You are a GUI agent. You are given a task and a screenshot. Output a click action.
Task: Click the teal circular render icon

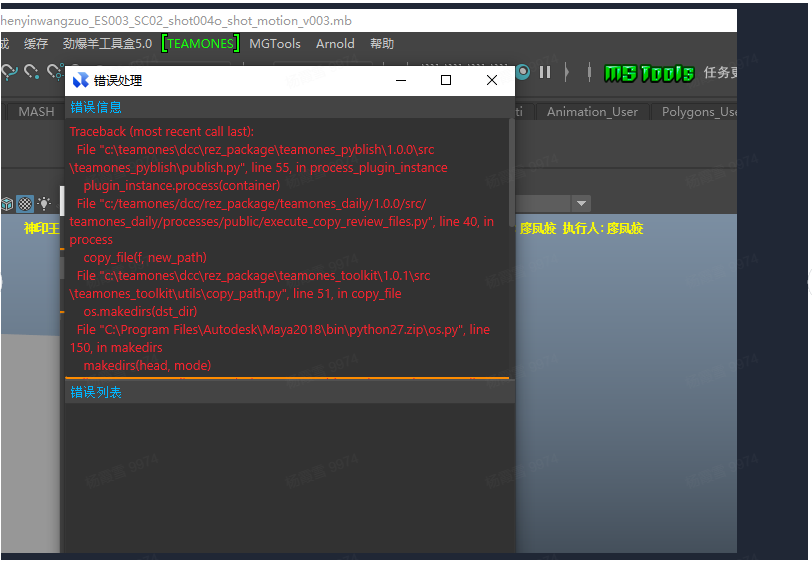click(523, 72)
